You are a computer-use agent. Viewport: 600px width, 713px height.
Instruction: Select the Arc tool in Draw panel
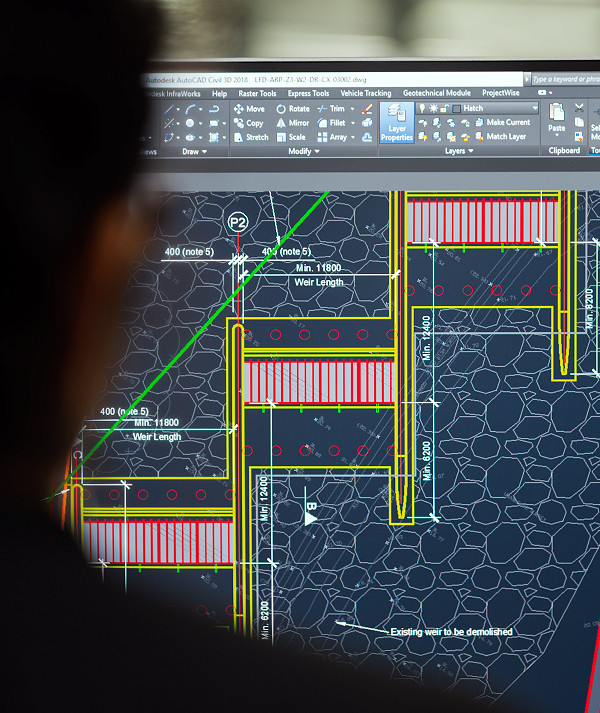pos(191,109)
